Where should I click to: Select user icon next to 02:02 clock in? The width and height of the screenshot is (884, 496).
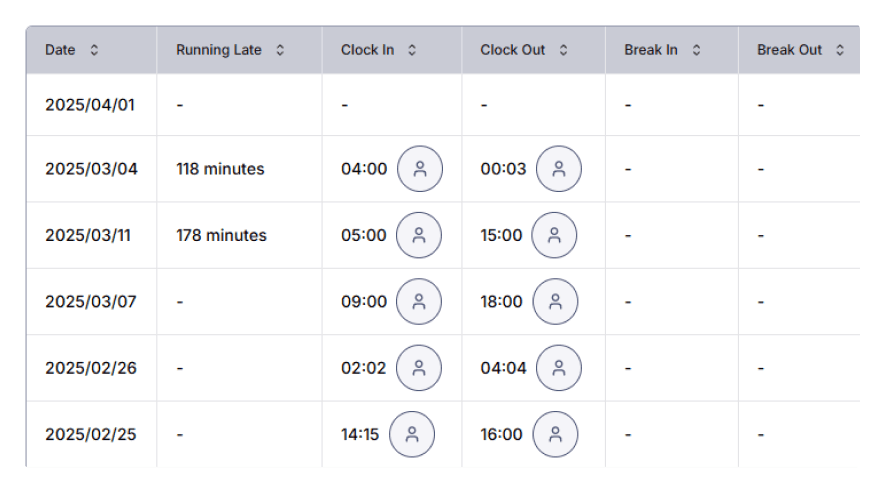pos(419,367)
